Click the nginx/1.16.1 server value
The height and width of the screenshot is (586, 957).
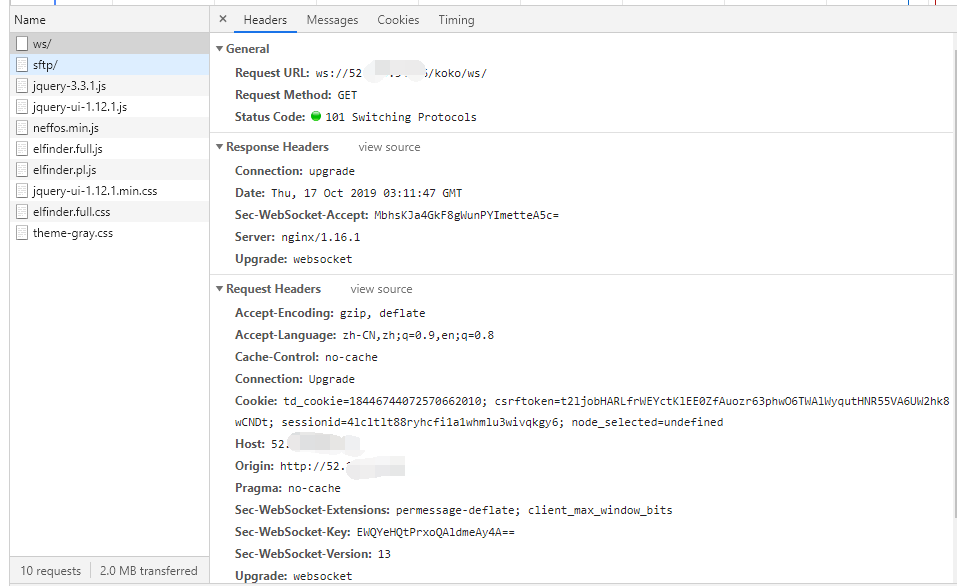pos(320,237)
